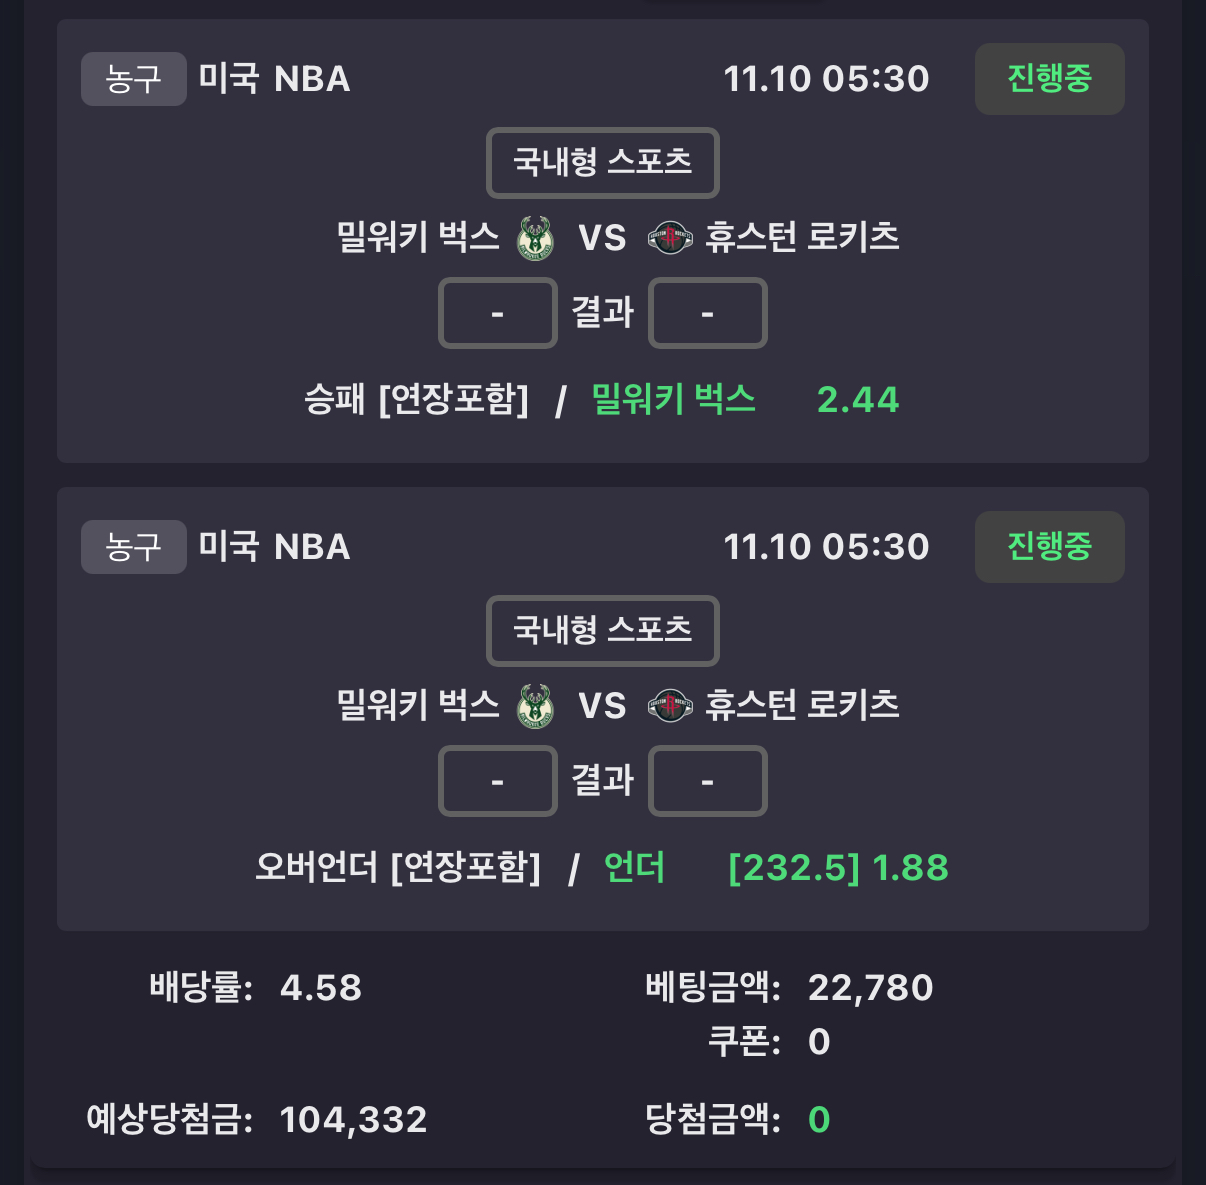This screenshot has width=1206, height=1185.
Task: Click the Houston Rockets logo in the 승패 bet card
Action: pyautogui.click(x=670, y=238)
